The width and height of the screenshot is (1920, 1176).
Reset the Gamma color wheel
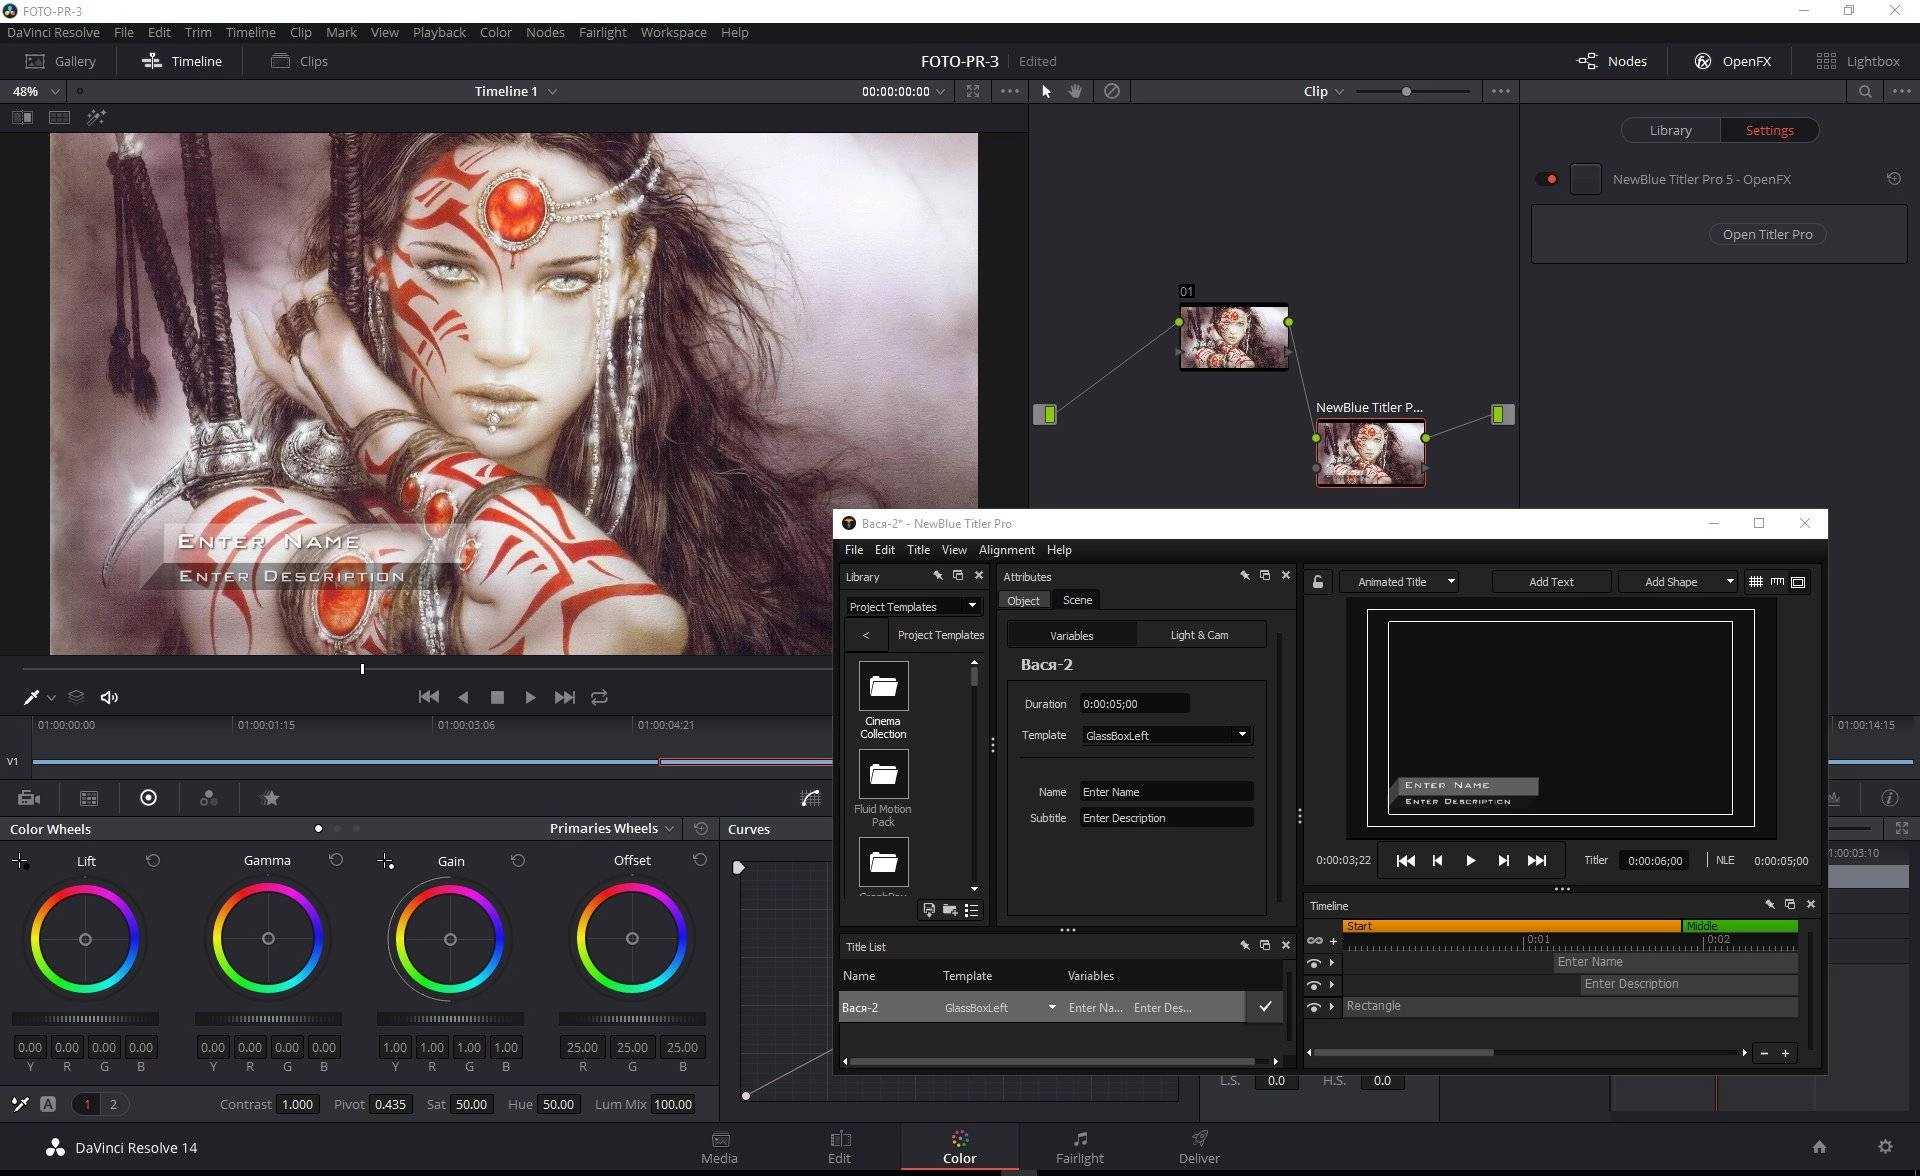(x=336, y=860)
